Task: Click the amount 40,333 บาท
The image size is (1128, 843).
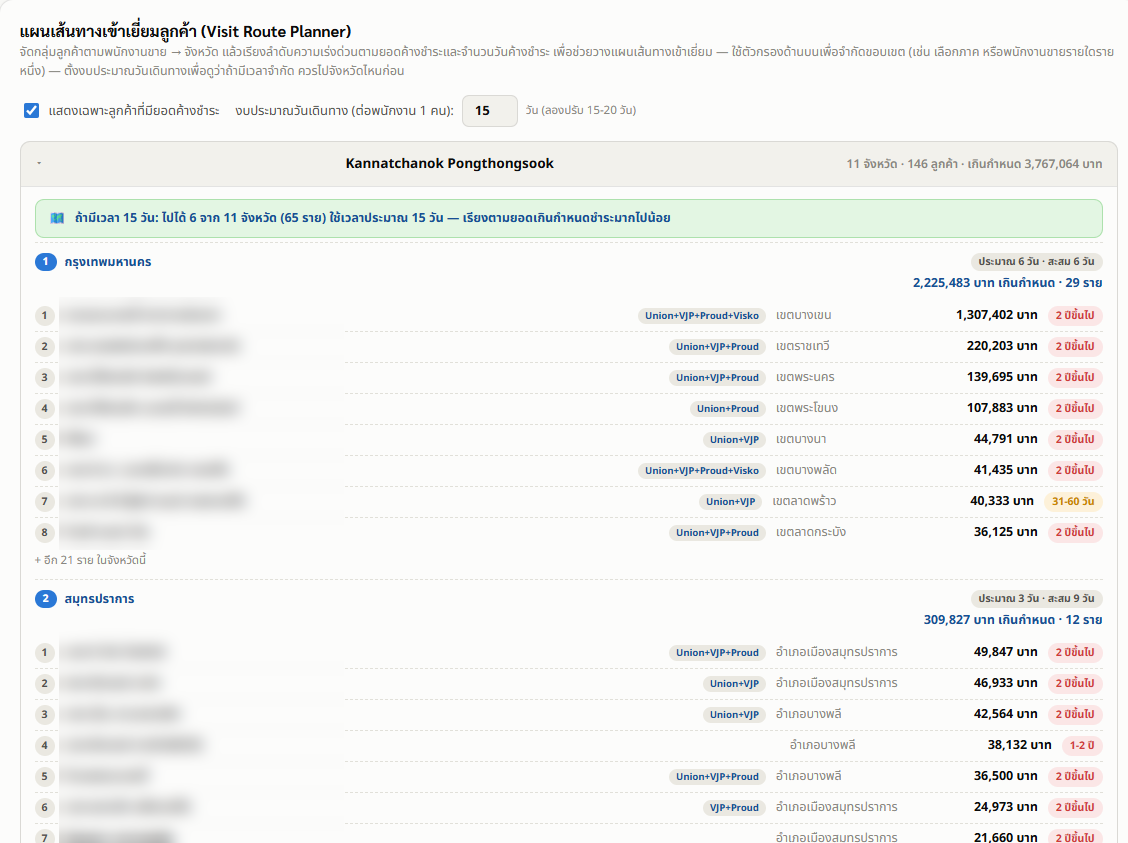Action: [x=1002, y=501]
